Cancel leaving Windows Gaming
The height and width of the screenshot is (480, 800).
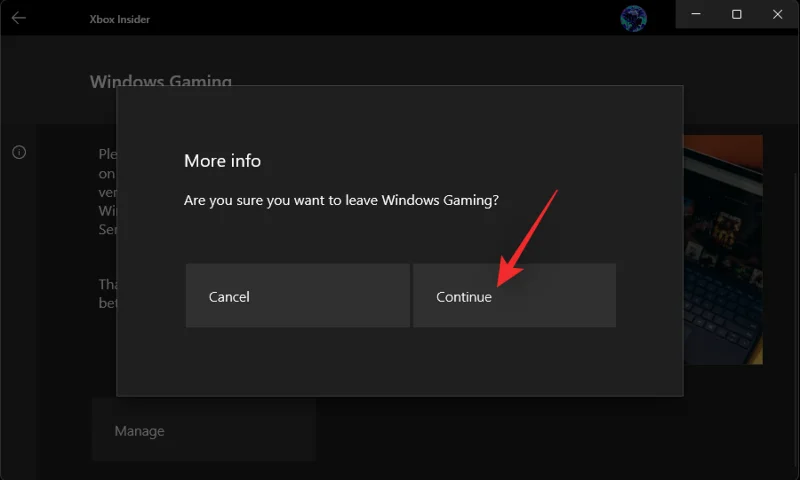click(x=297, y=295)
